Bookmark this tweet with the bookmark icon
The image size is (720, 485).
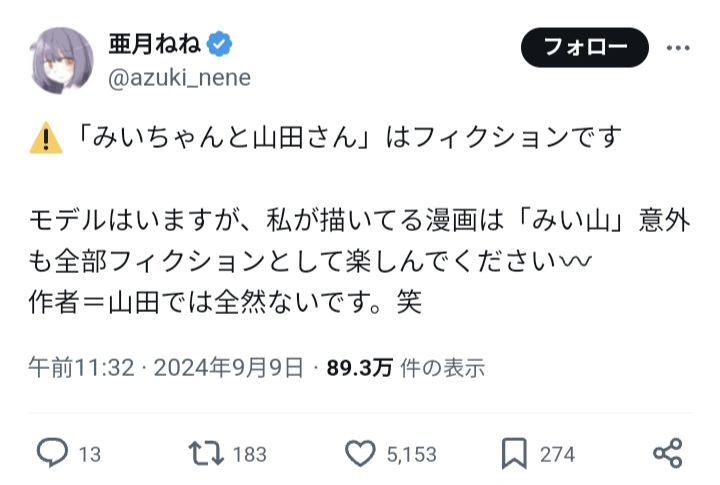pos(515,453)
